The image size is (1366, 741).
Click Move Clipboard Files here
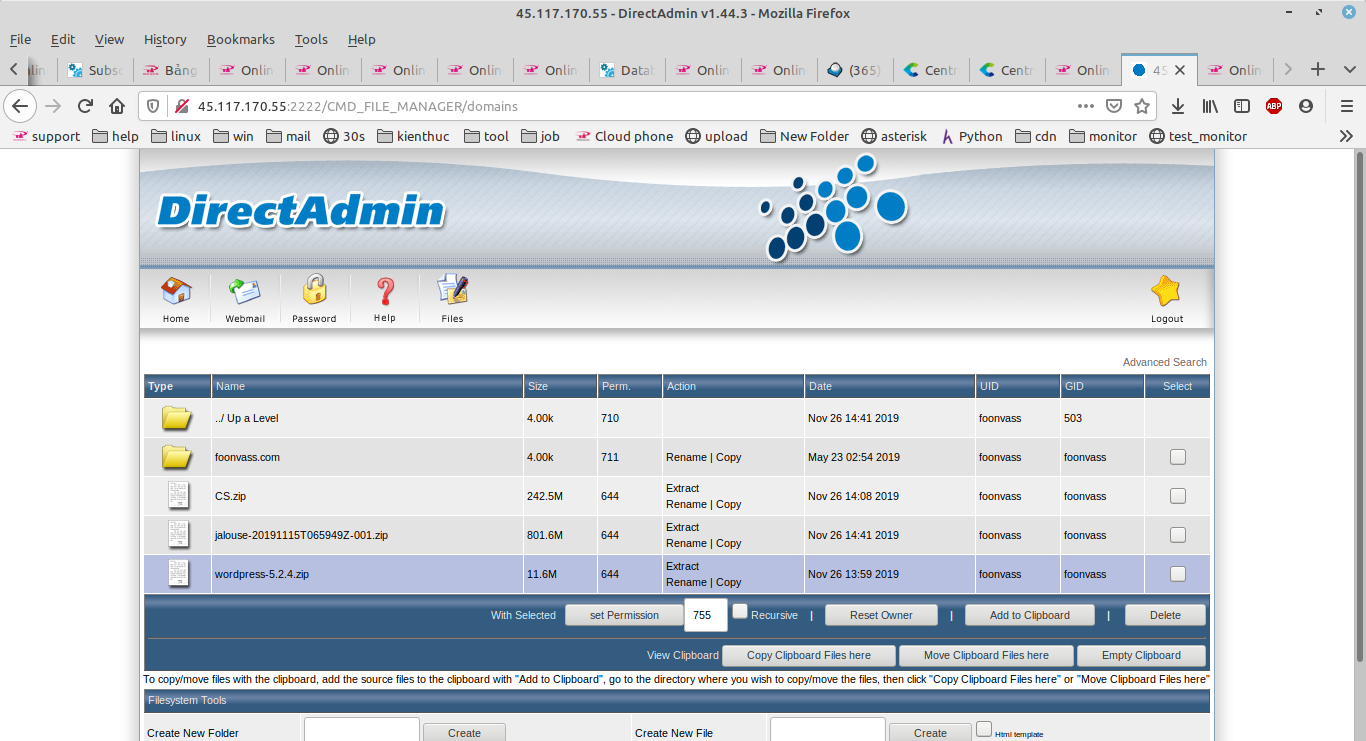986,655
